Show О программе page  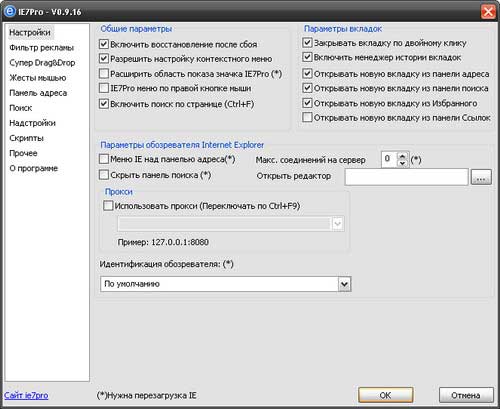(x=33, y=168)
